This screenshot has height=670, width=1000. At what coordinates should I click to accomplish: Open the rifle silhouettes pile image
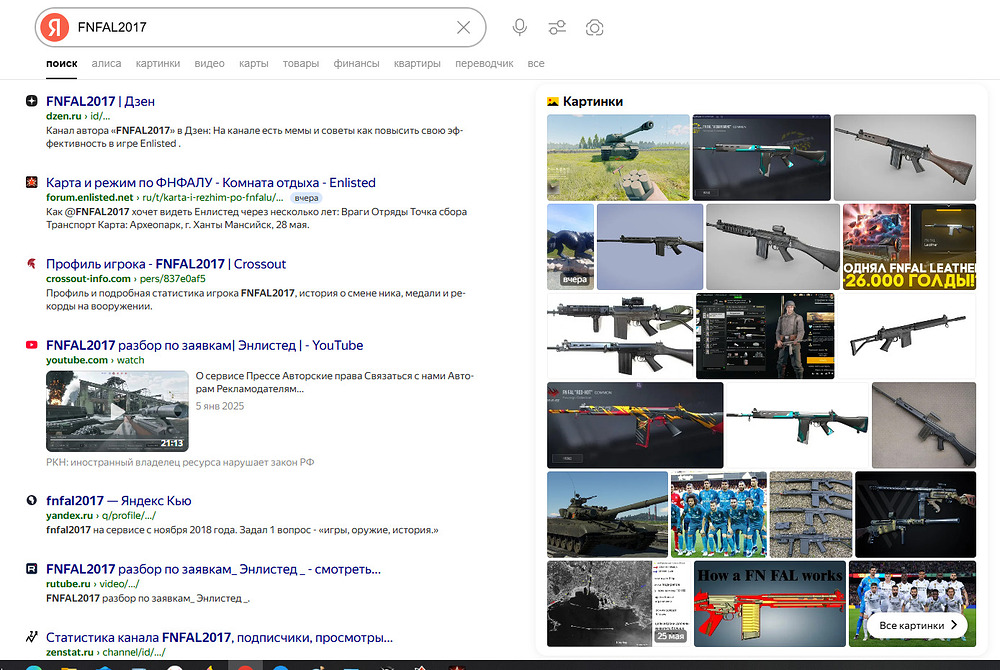coord(811,514)
